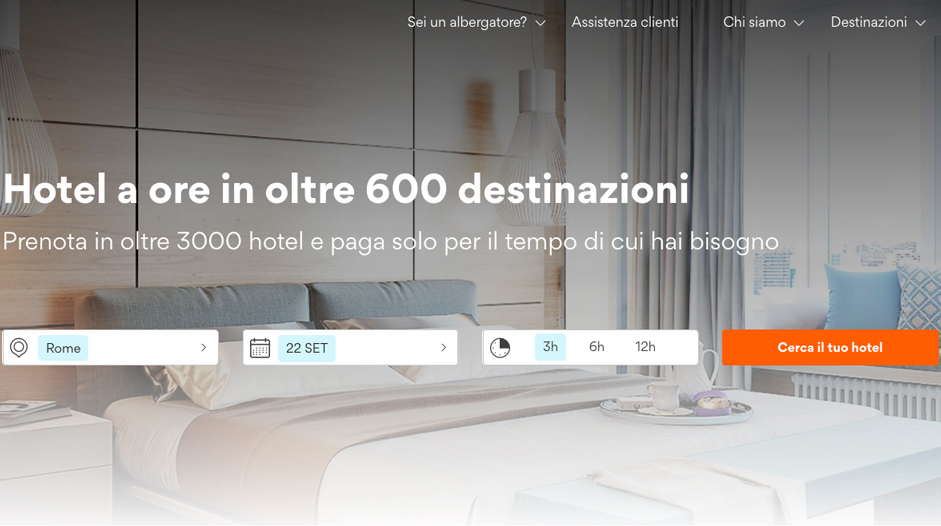
Task: Click the calendar icon
Action: pyautogui.click(x=260, y=348)
